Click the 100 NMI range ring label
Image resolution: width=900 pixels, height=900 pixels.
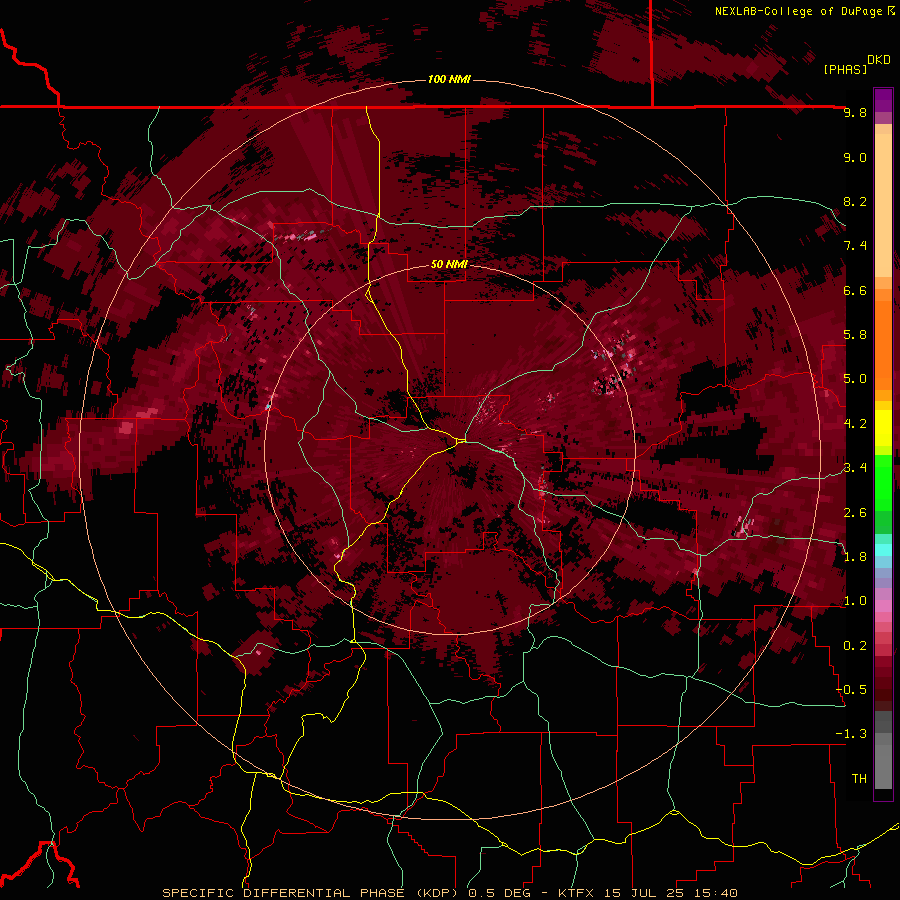click(449, 79)
